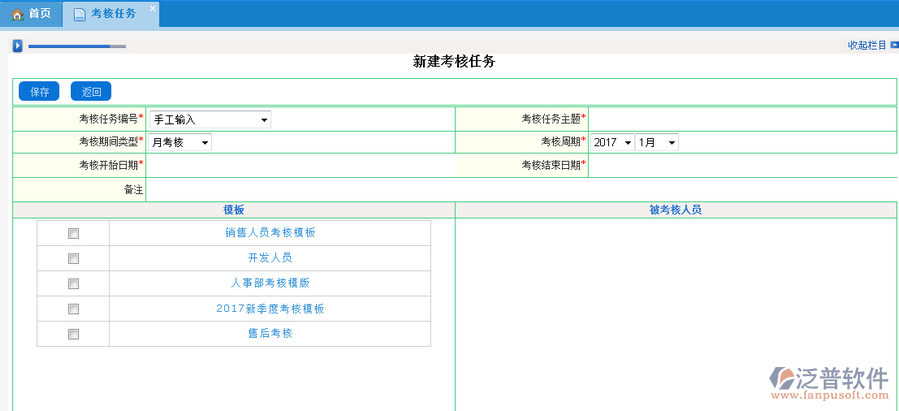Check the 开发人员 template checkbox
Viewport: 899px width, 411px height.
click(73, 258)
